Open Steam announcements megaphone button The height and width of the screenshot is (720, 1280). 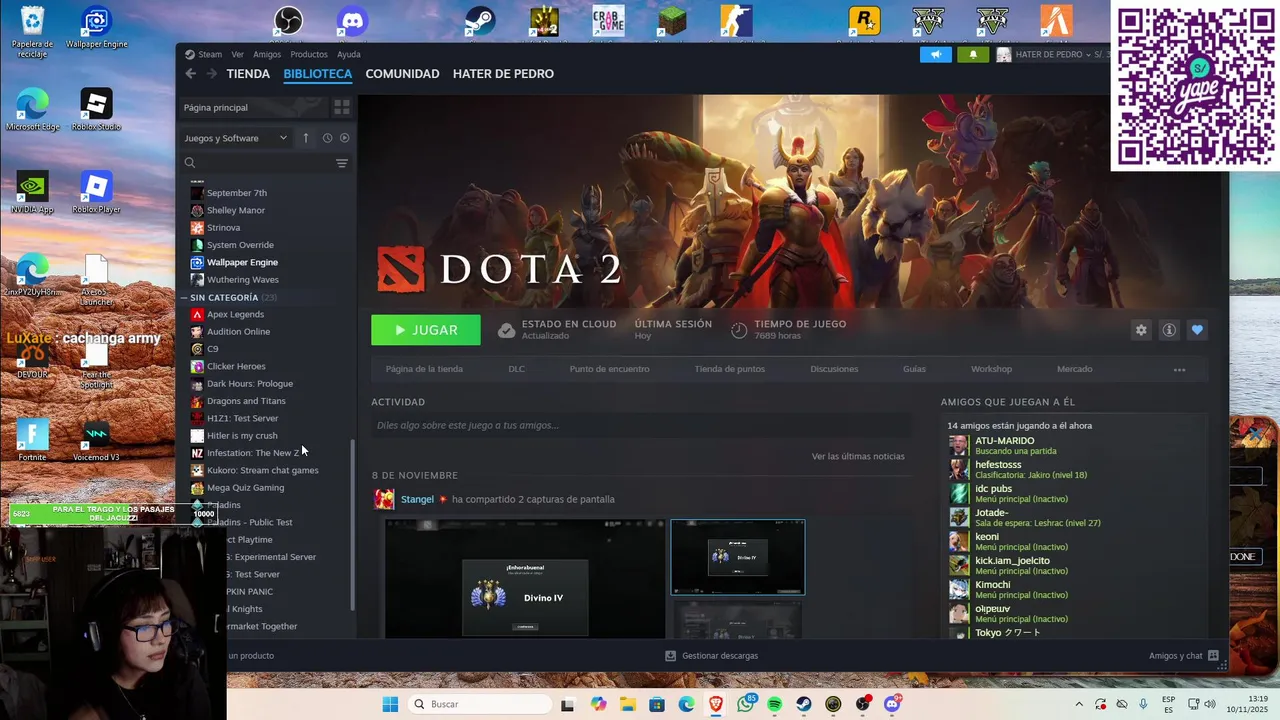936,55
